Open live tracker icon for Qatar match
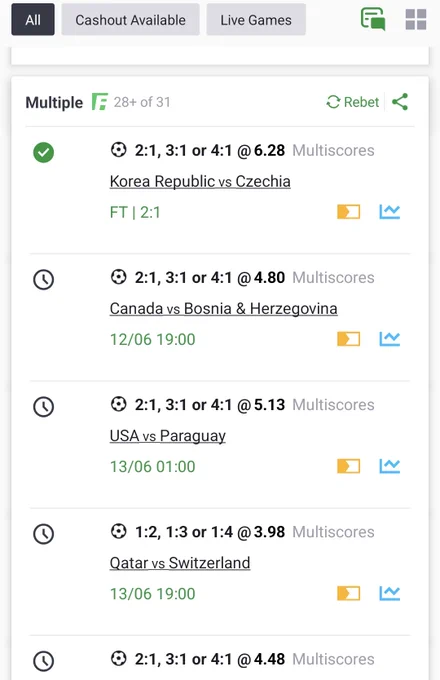Screen dimensions: 440x680 [x=349, y=593]
